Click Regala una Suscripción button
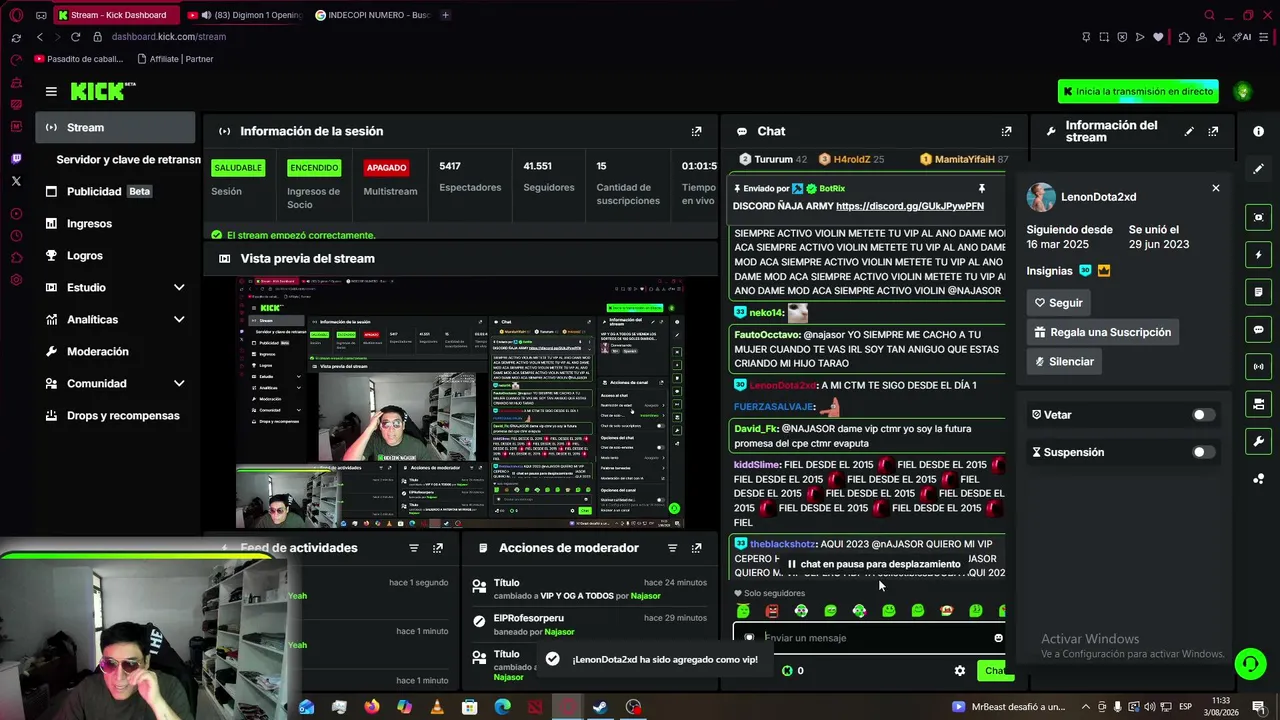1280x720 pixels. pos(1102,332)
